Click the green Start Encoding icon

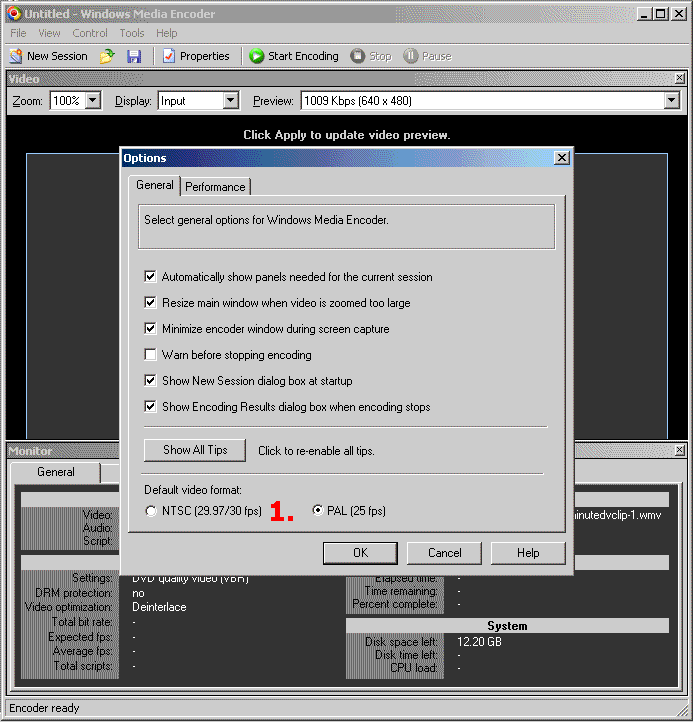[256, 56]
